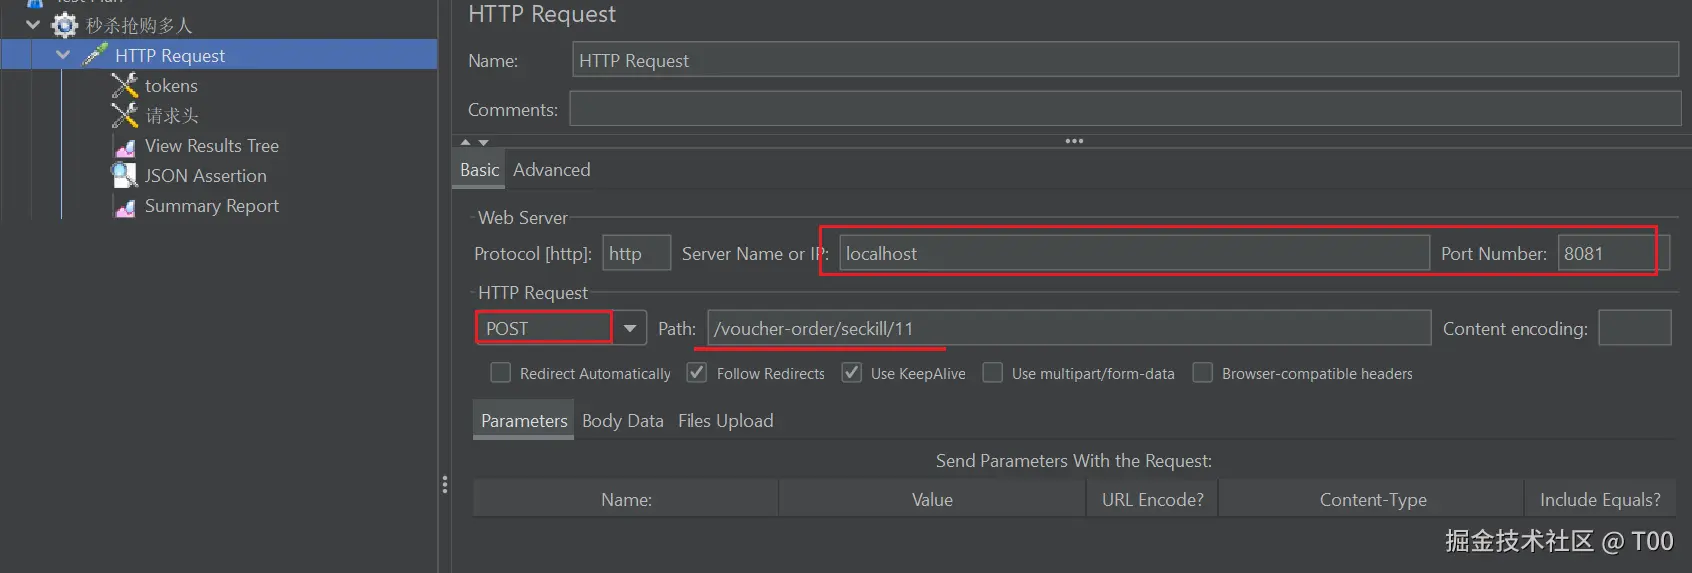The width and height of the screenshot is (1692, 573).
Task: Click the three-dot panel divider handle
Action: click(1074, 141)
